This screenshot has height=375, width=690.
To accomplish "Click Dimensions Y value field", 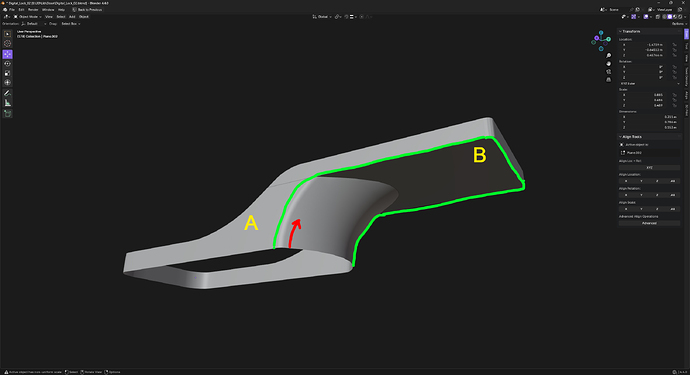I will [650, 122].
